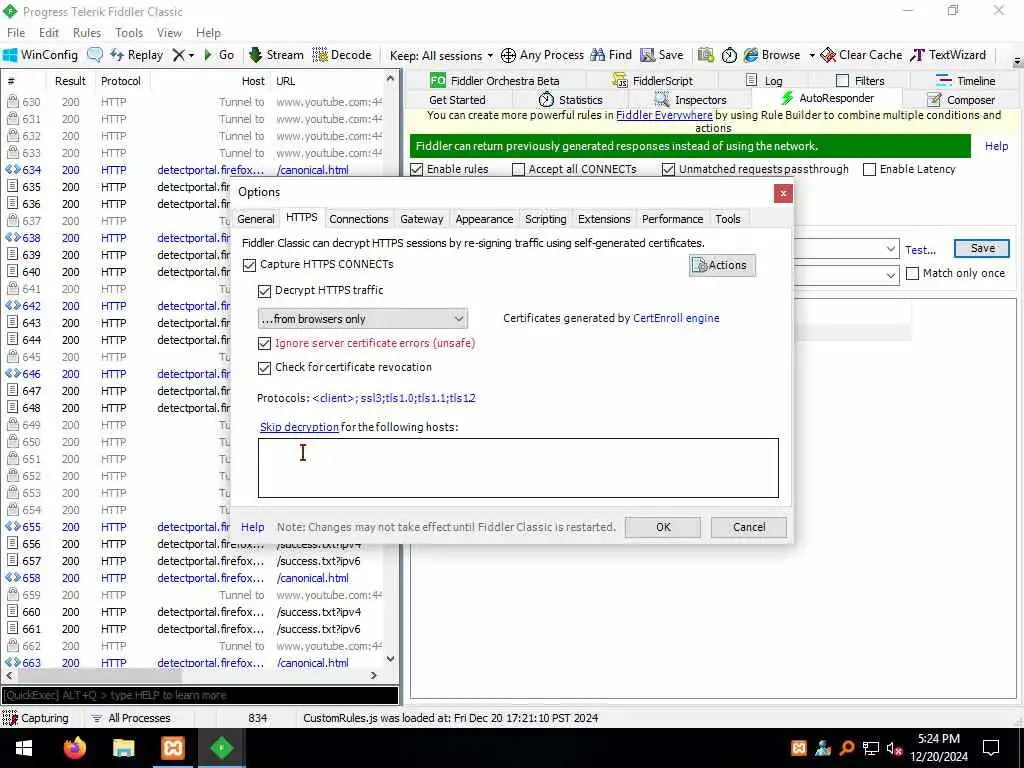Replay selected sessions

tap(137, 55)
